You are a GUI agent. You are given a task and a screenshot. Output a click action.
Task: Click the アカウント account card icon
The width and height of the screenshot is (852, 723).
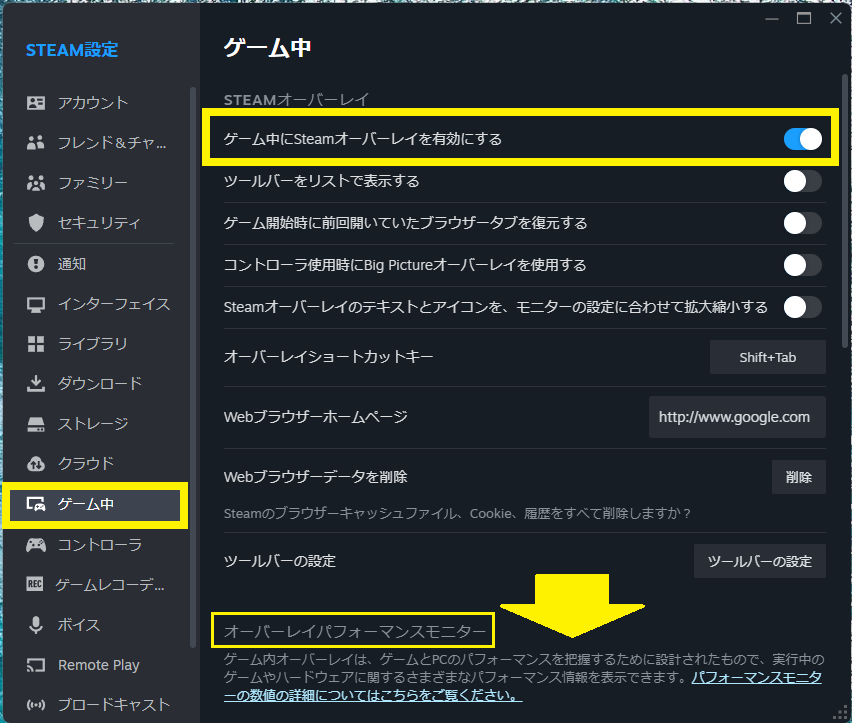point(36,103)
